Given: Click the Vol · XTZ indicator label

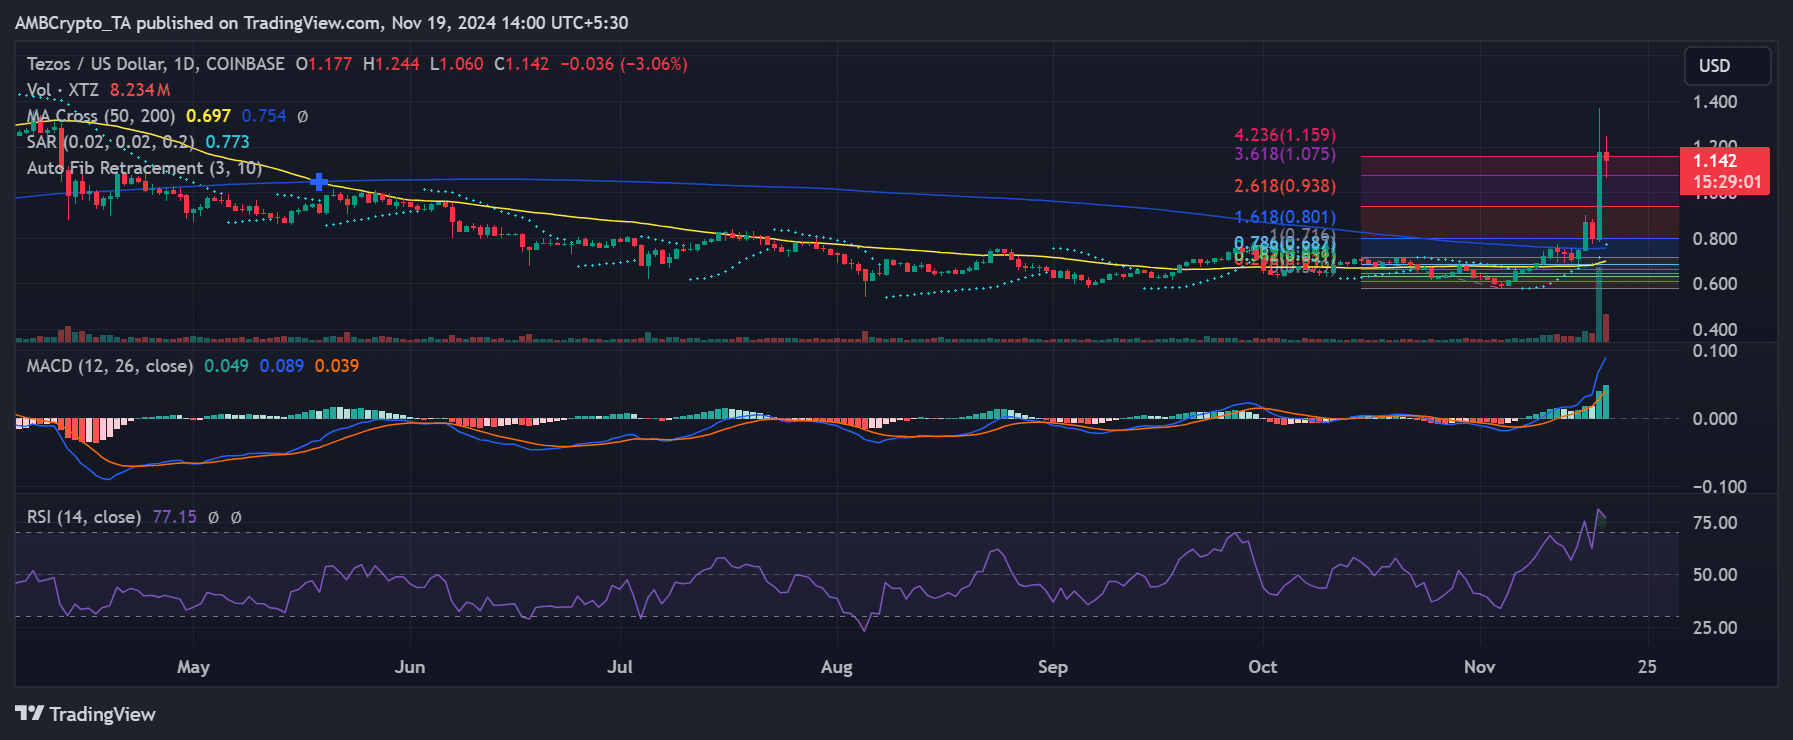Looking at the screenshot, I should 63,90.
